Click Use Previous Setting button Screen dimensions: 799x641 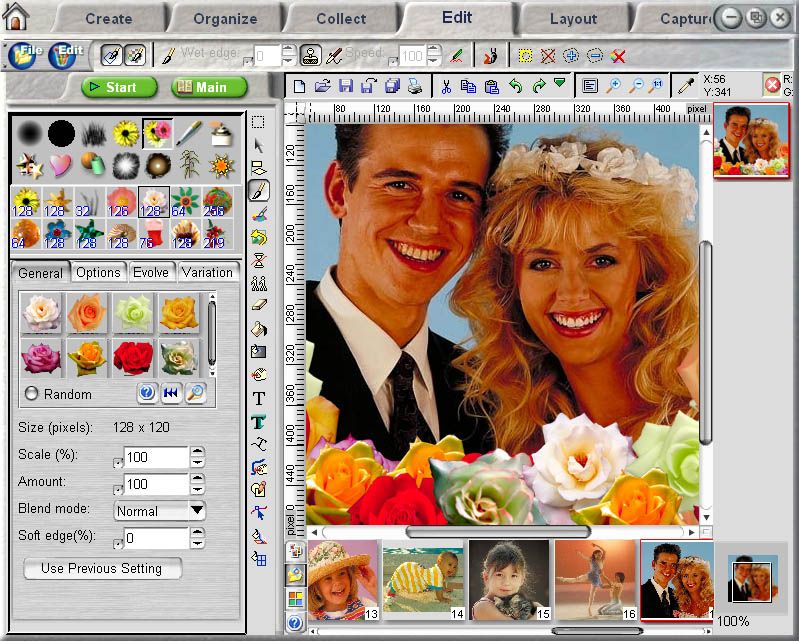102,568
